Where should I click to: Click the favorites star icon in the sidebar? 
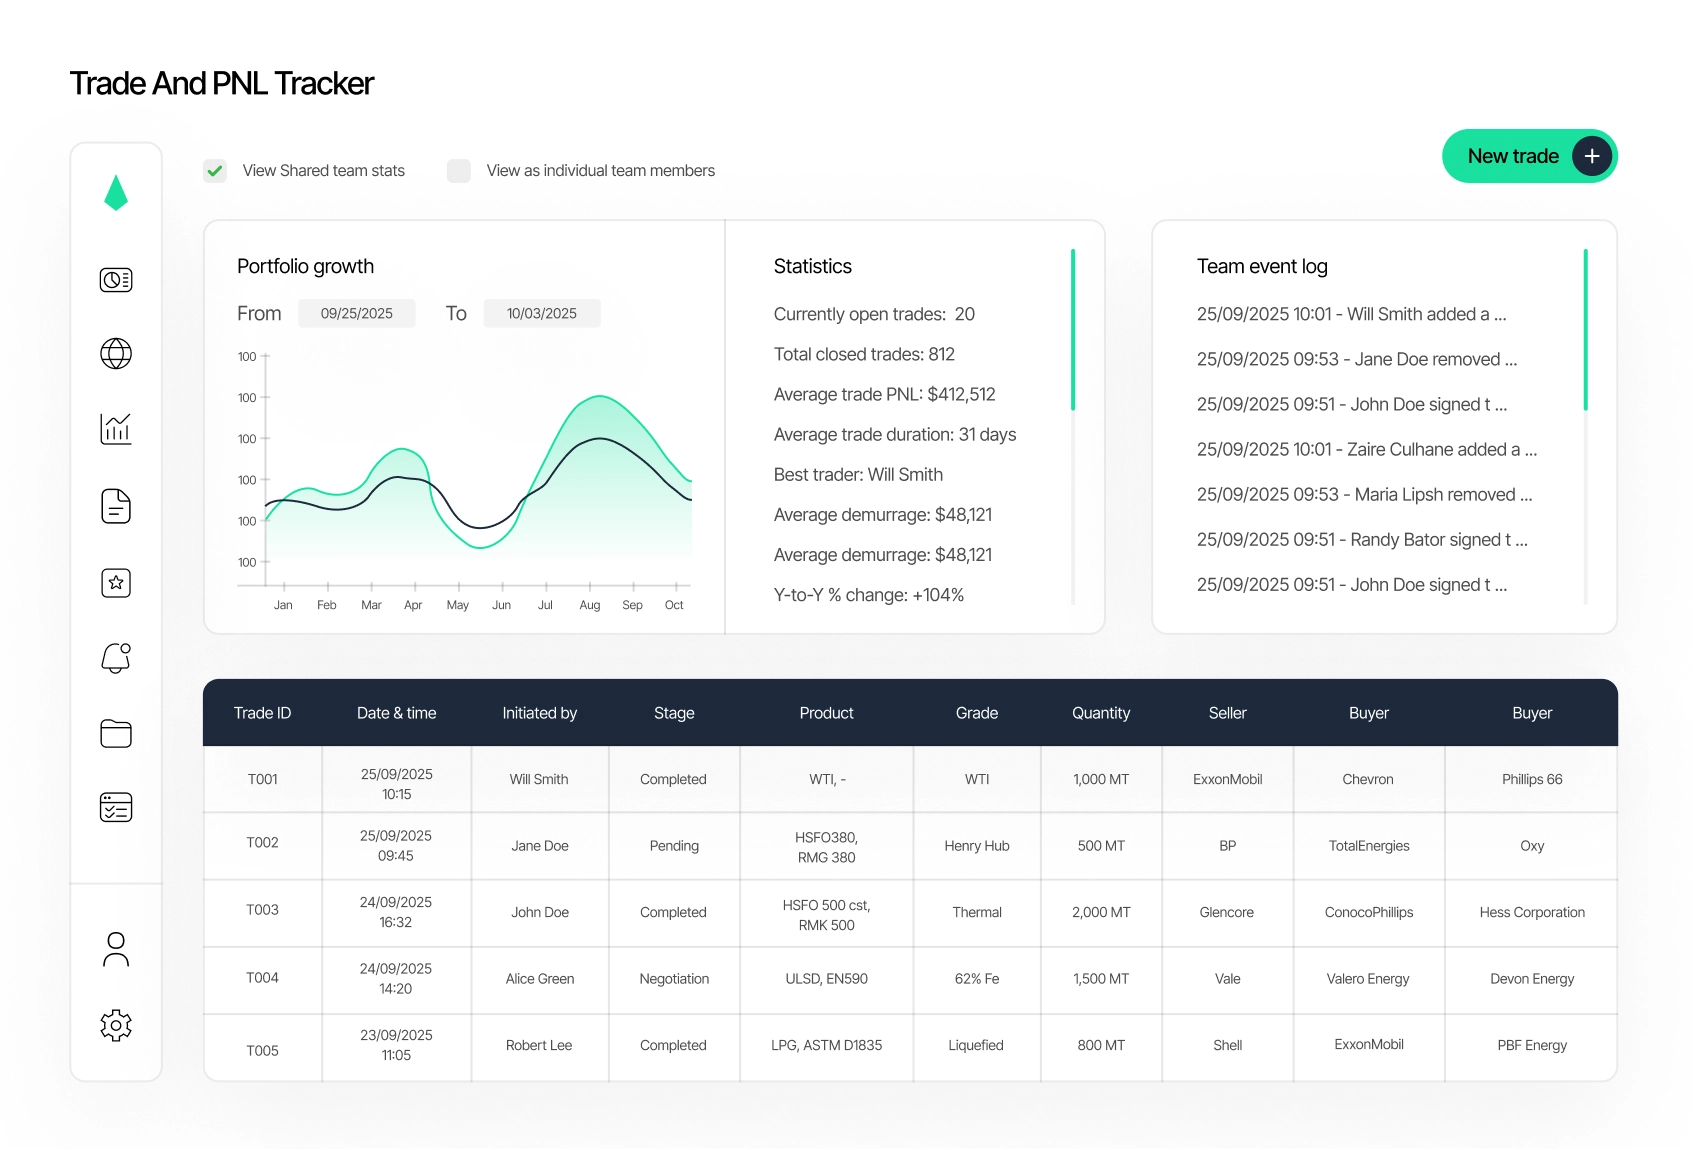(116, 583)
